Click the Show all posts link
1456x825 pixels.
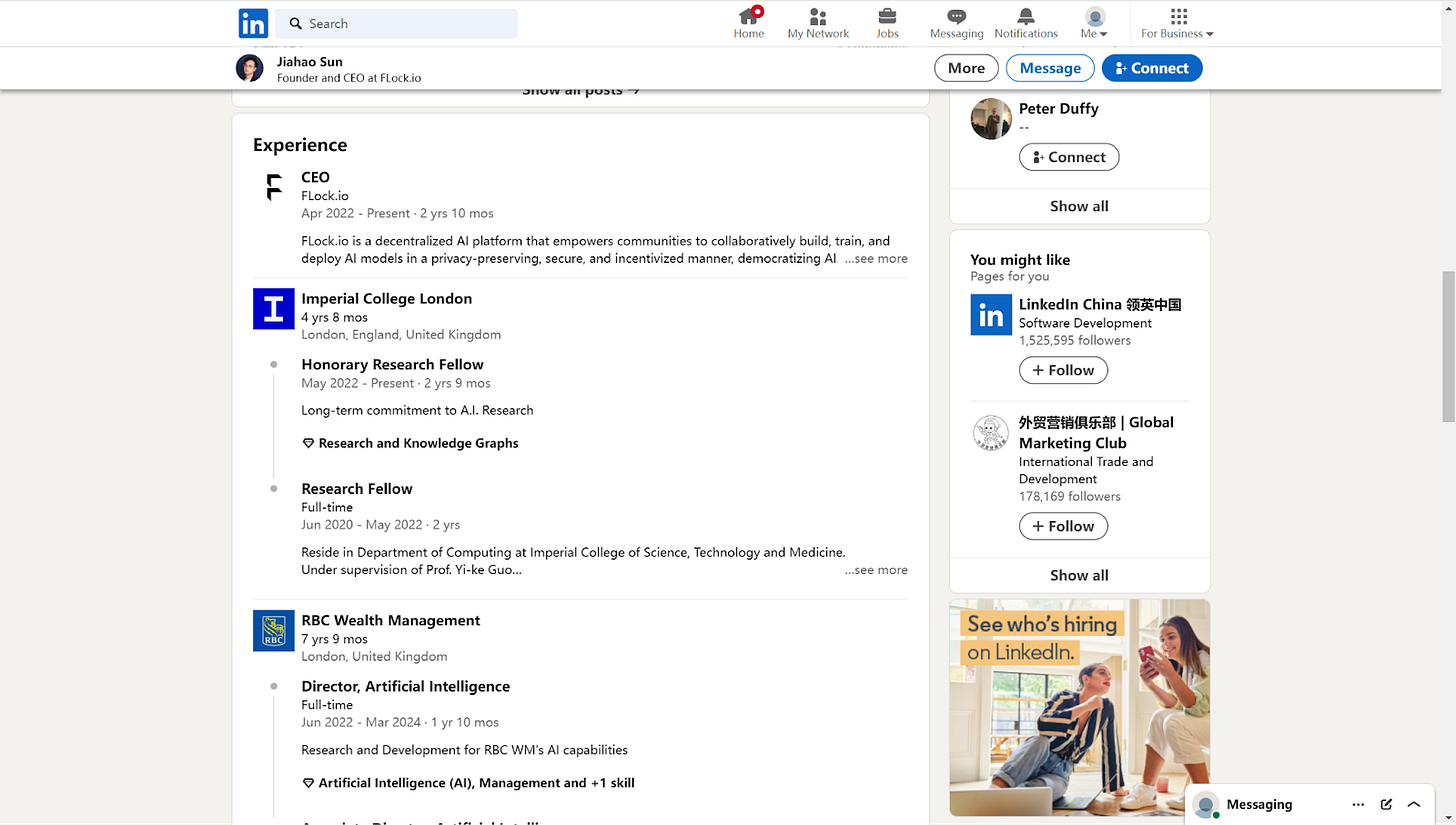(x=581, y=91)
